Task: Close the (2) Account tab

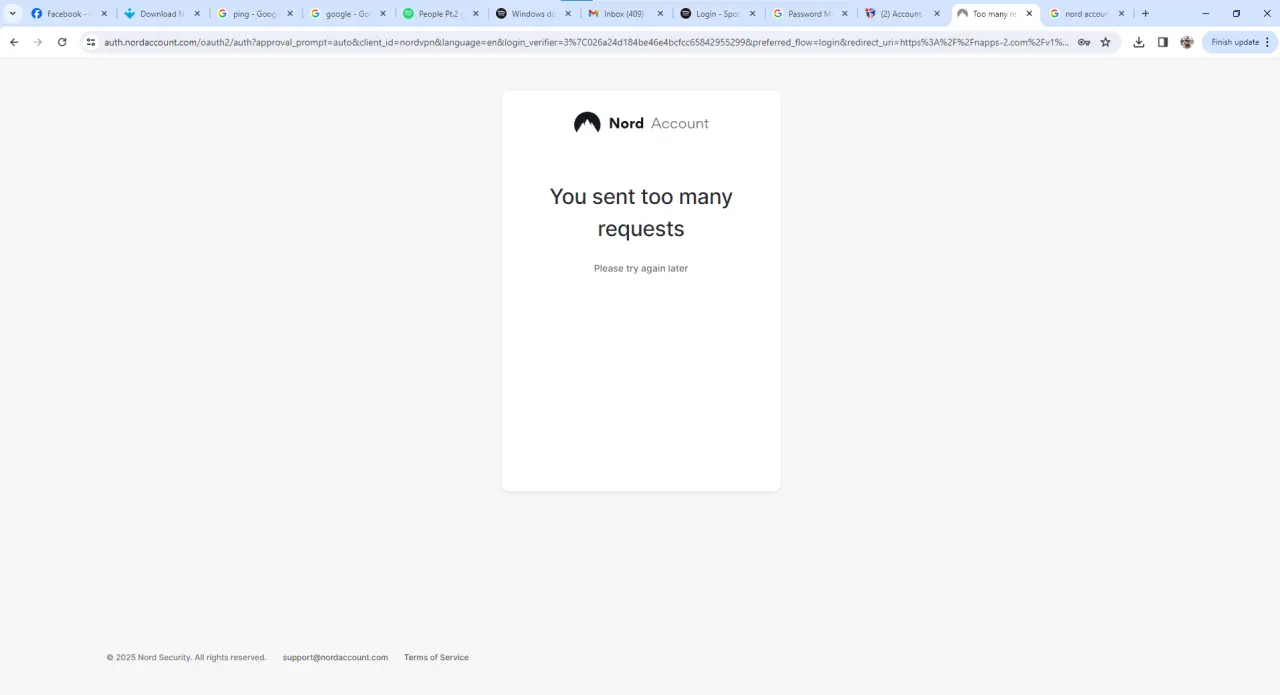Action: click(x=937, y=14)
